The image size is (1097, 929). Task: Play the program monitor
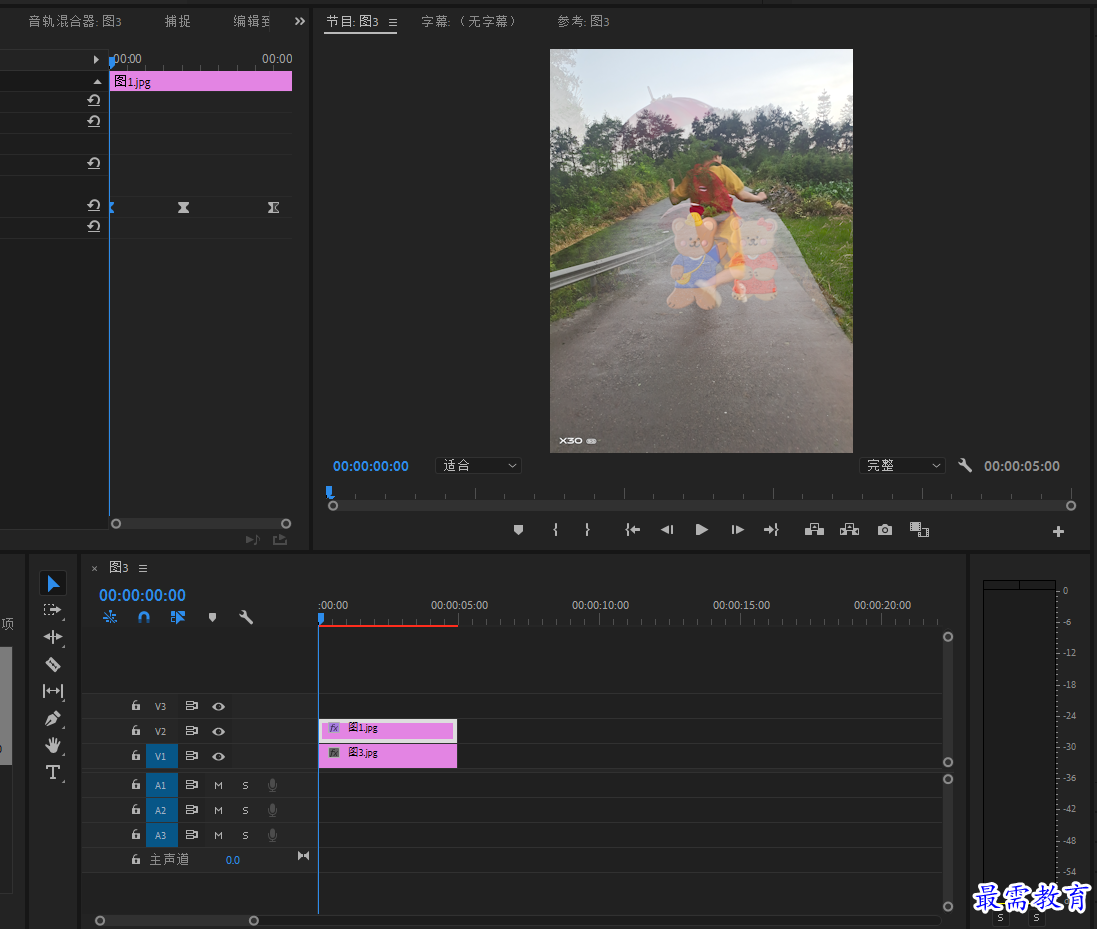702,530
